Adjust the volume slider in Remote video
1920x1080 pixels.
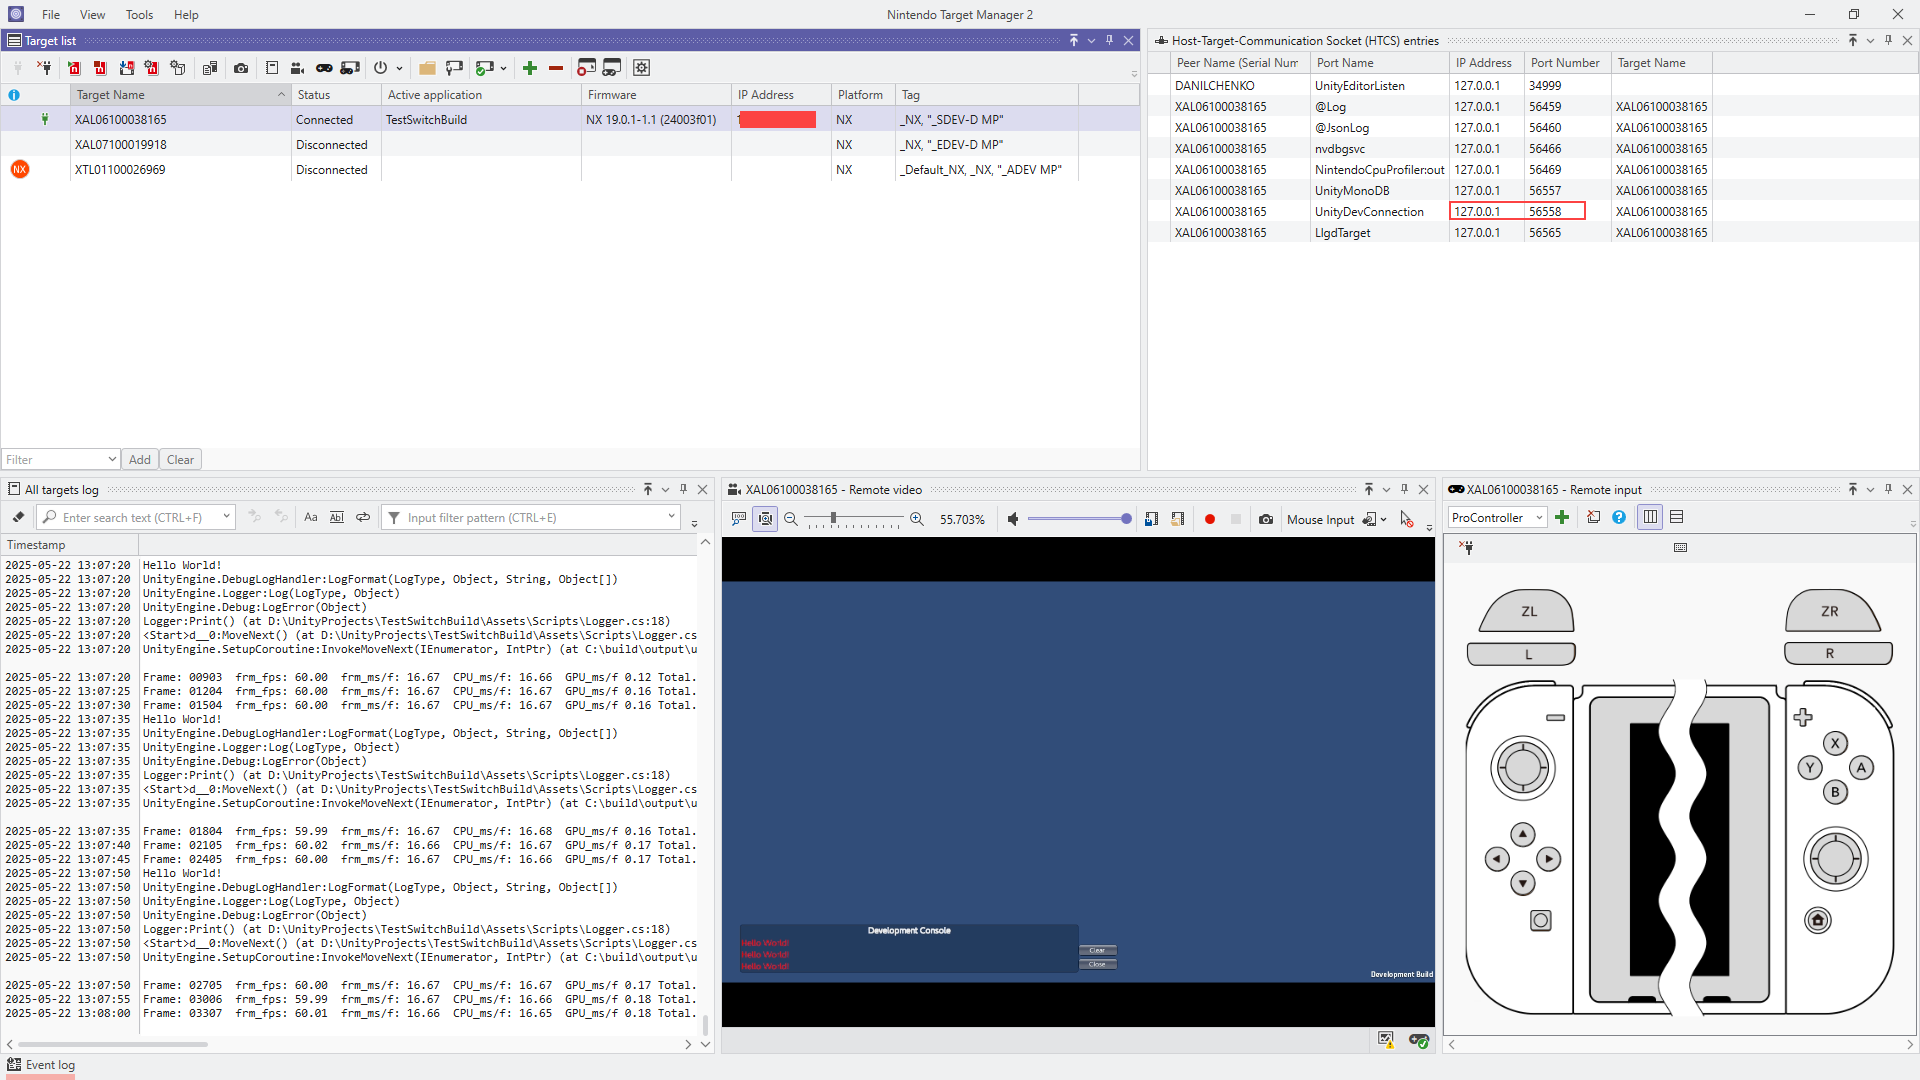tap(1080, 519)
